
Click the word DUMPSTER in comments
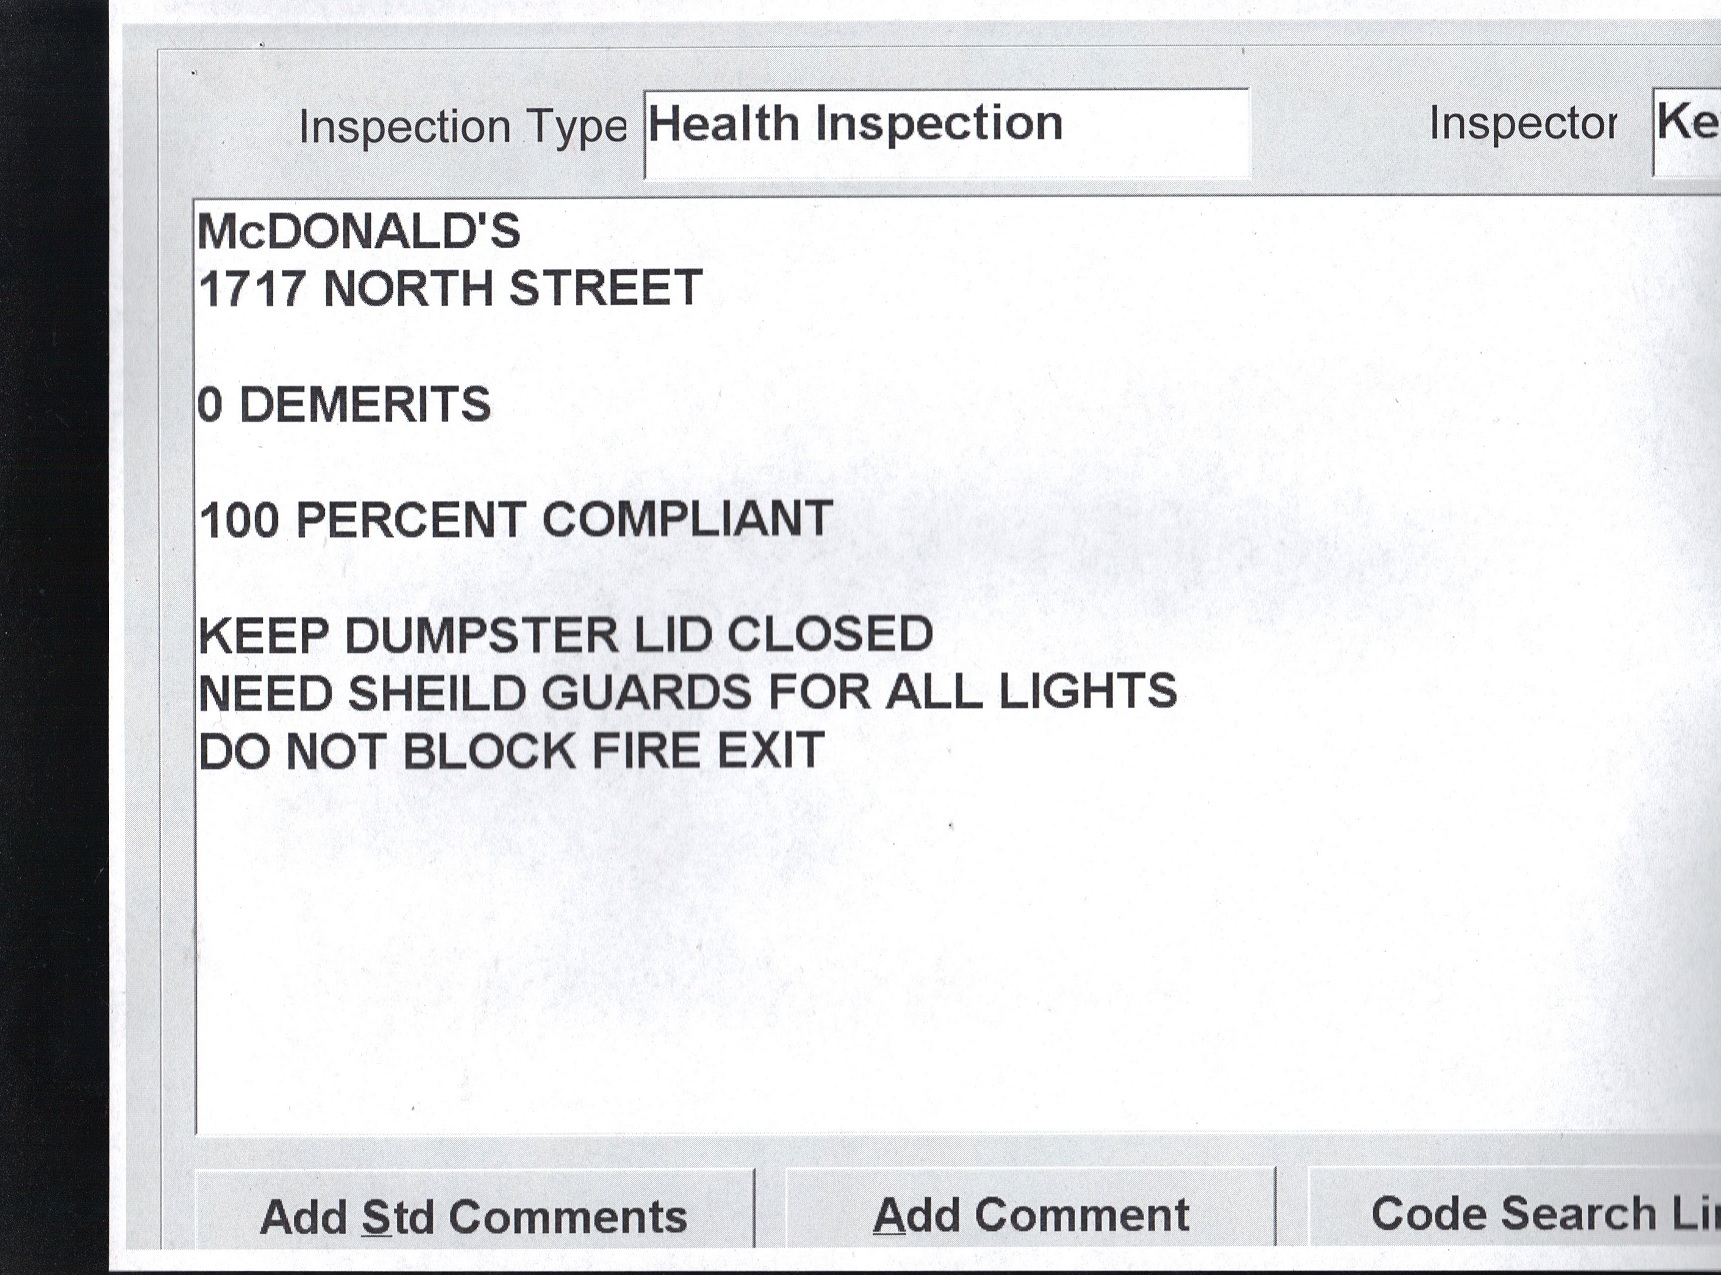coord(481,635)
